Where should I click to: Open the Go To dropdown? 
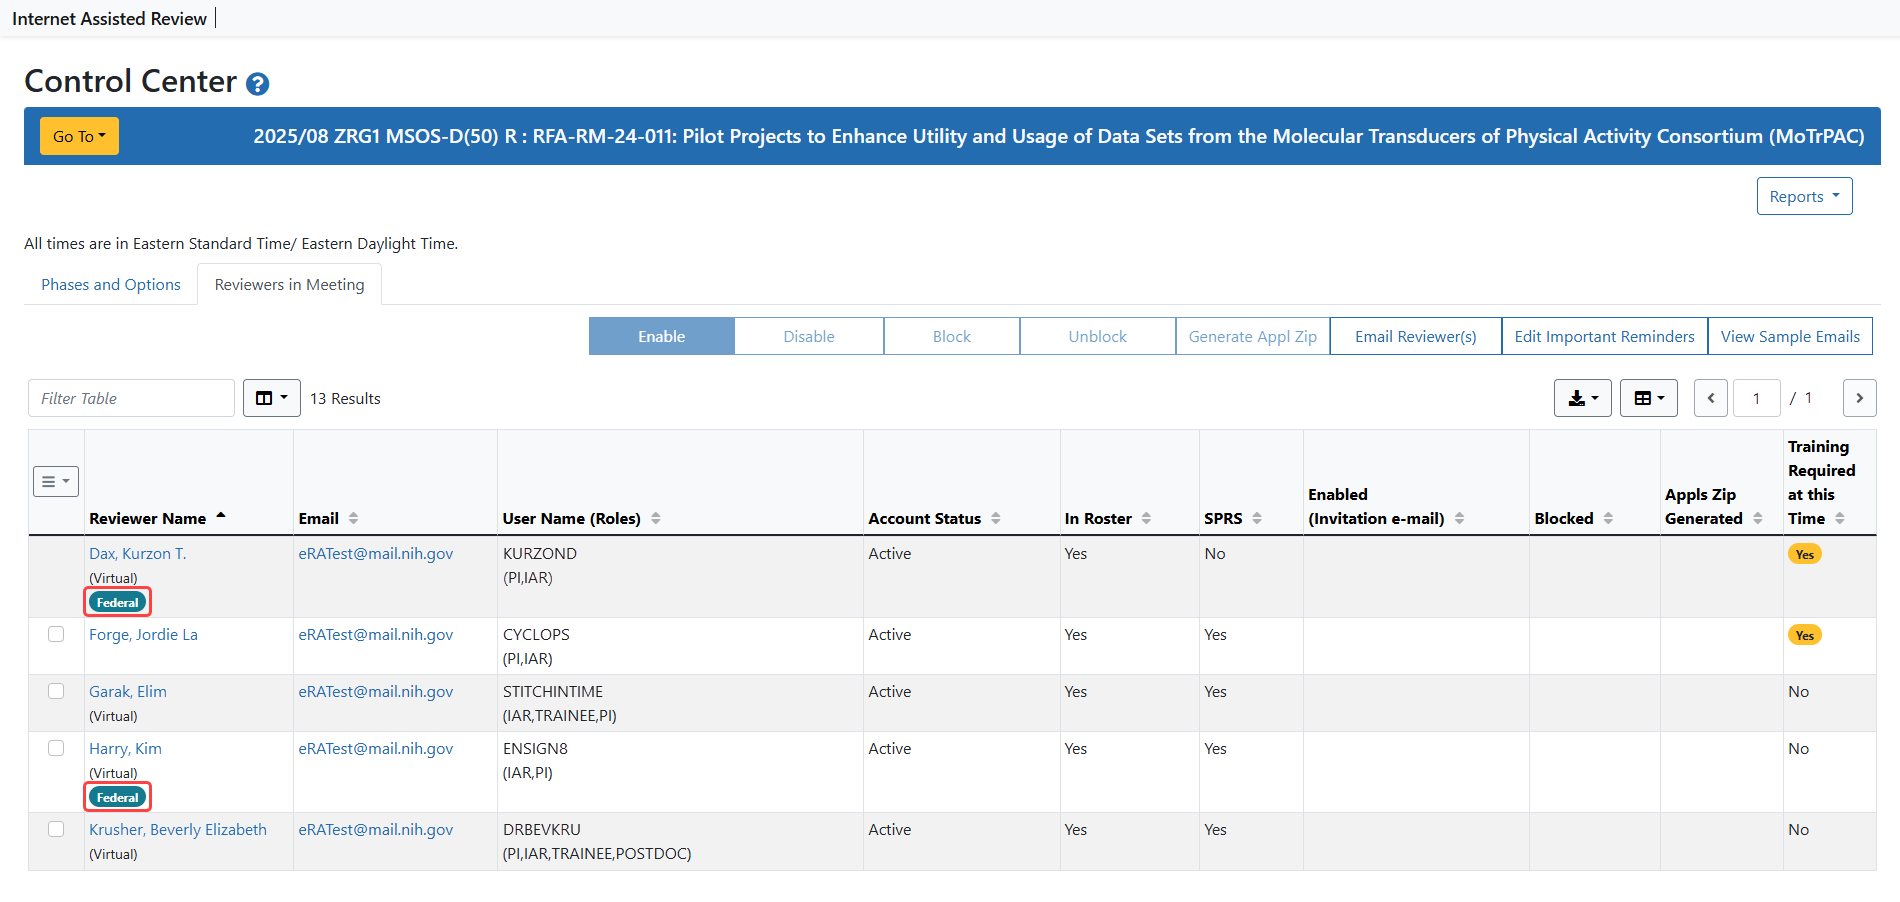79,136
